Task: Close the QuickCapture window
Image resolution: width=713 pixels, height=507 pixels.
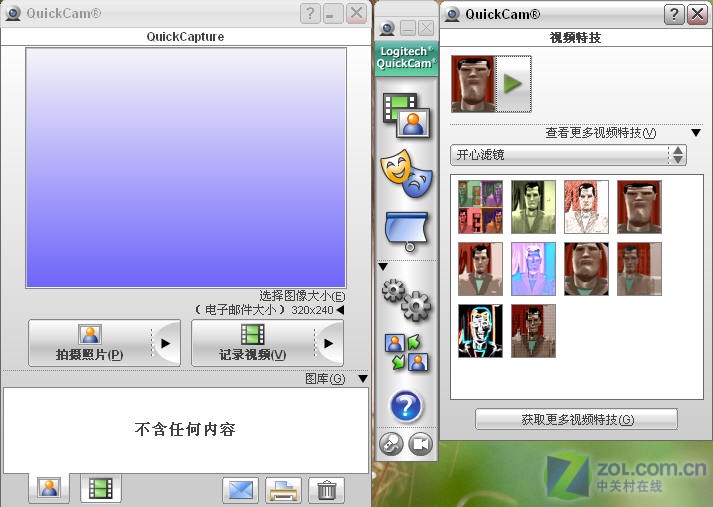Action: click(x=356, y=14)
